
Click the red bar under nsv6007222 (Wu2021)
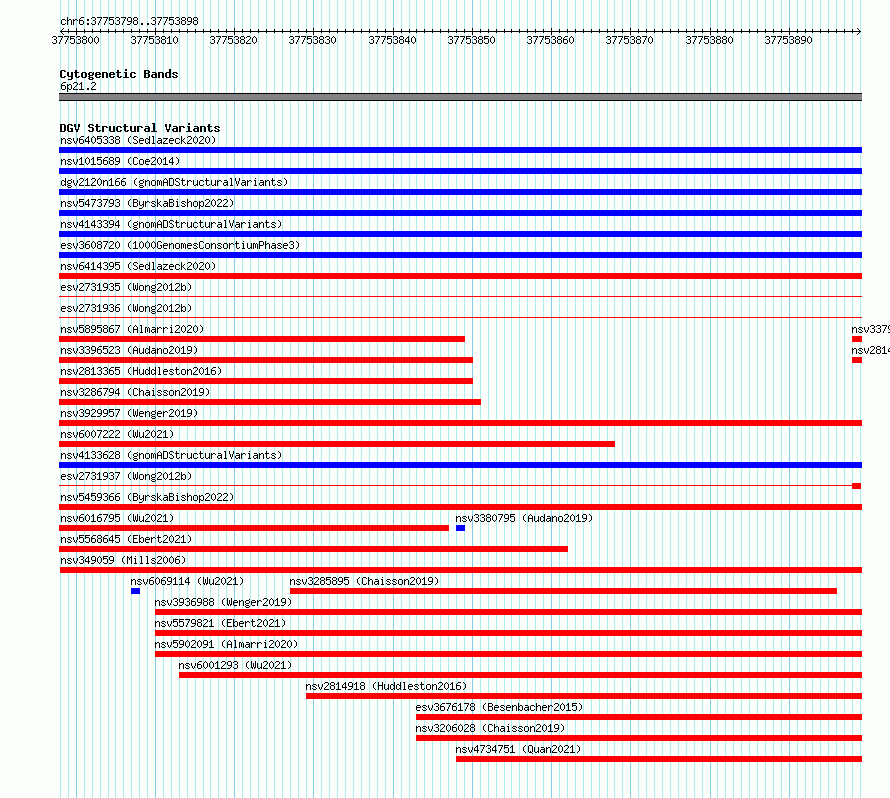tap(337, 444)
